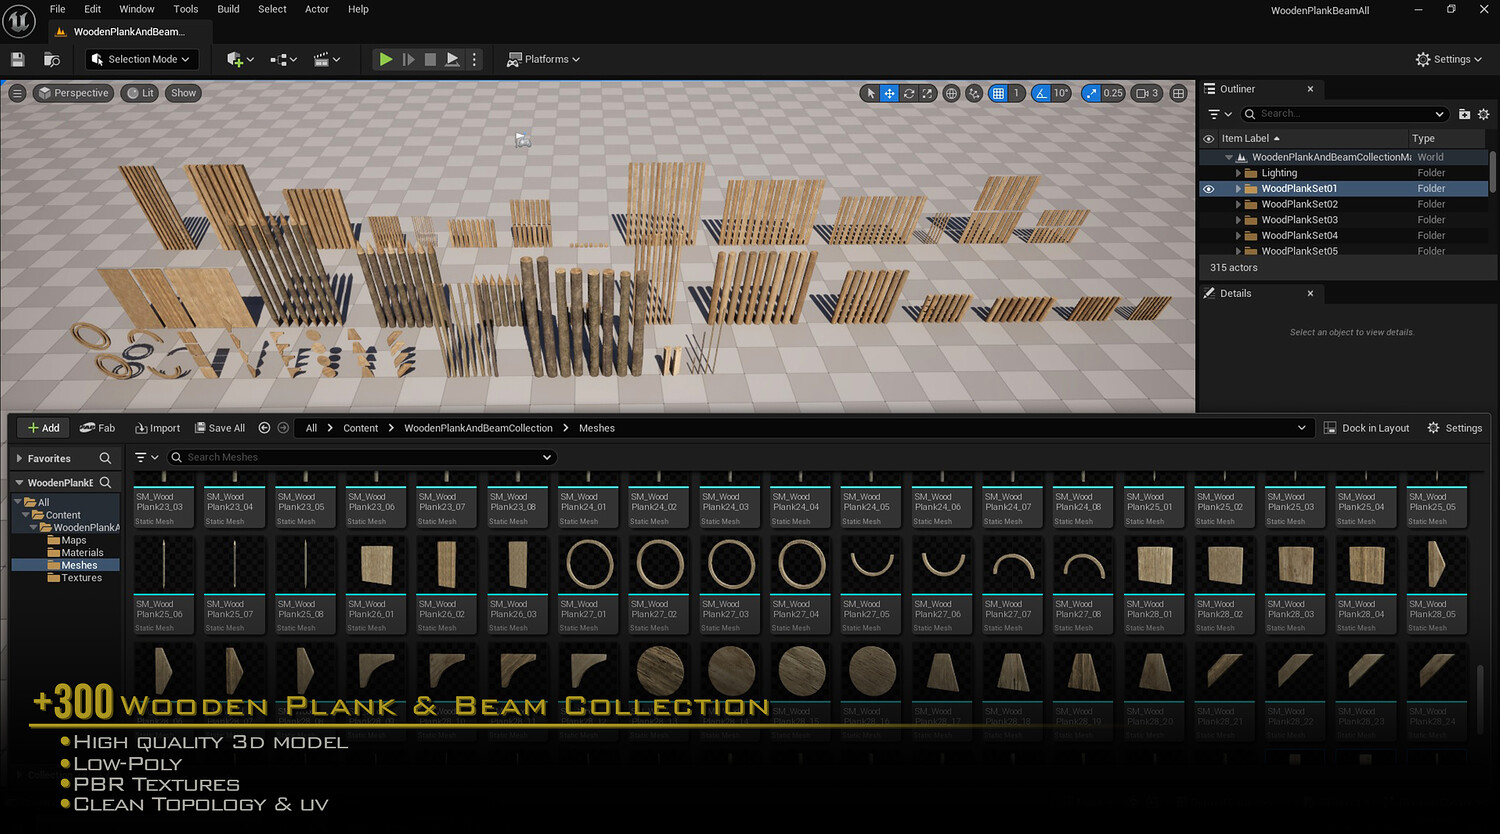Open Fab from the content browser

point(97,428)
